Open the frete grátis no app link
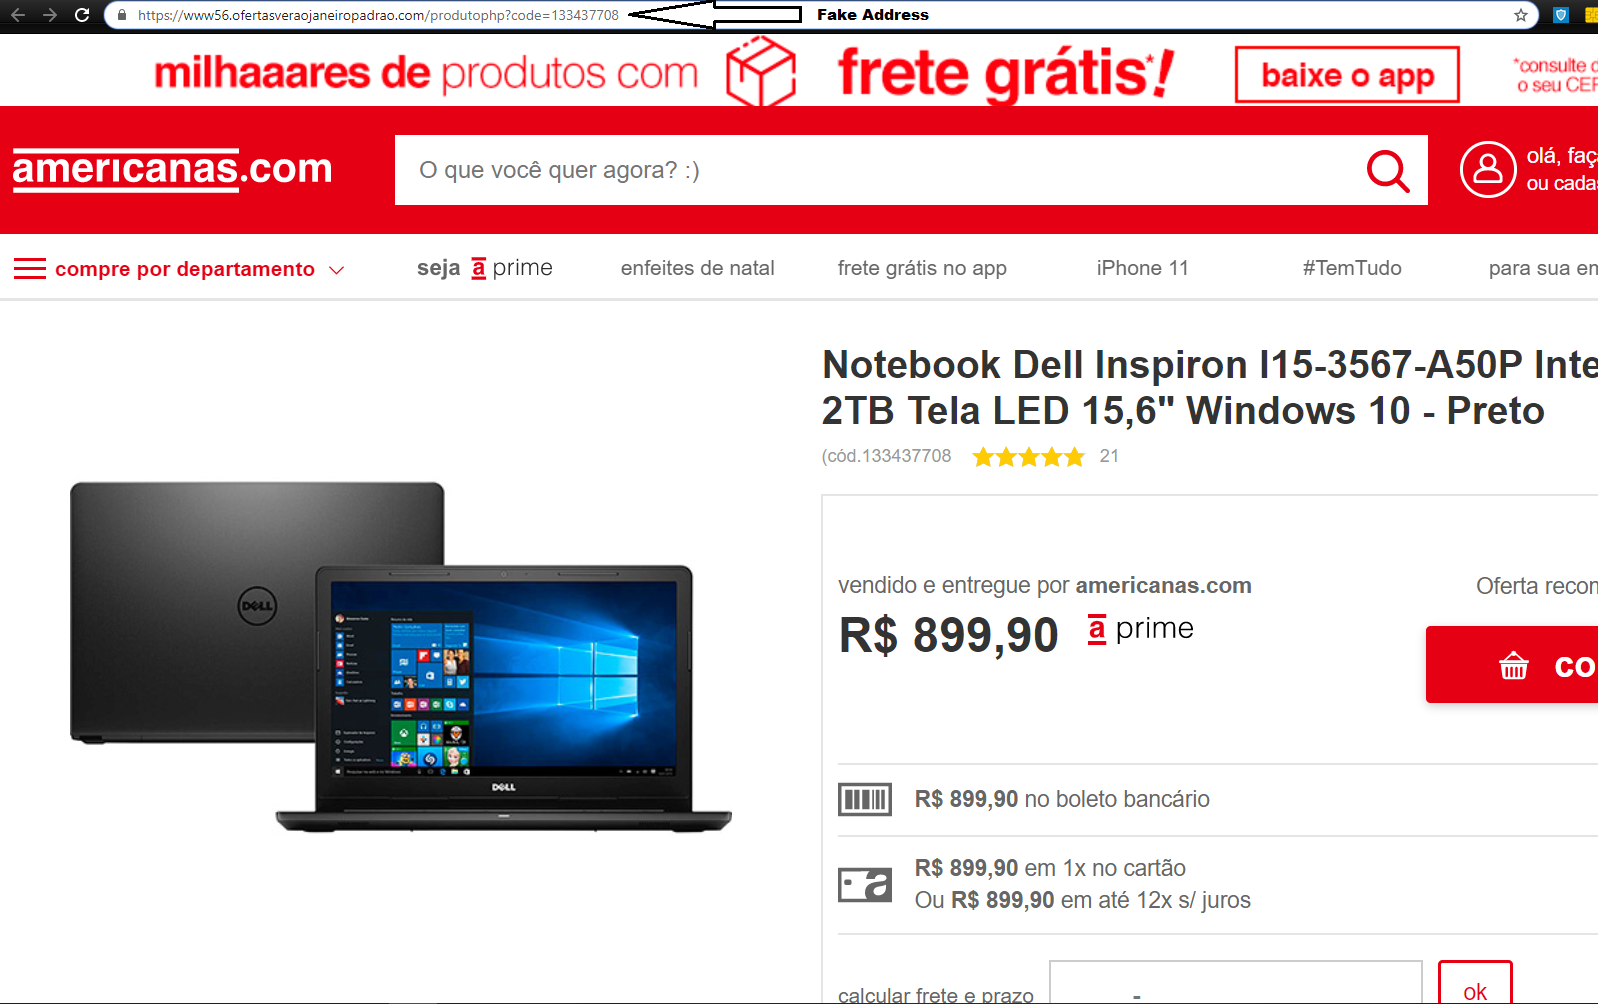This screenshot has width=1598, height=1004. tap(922, 268)
